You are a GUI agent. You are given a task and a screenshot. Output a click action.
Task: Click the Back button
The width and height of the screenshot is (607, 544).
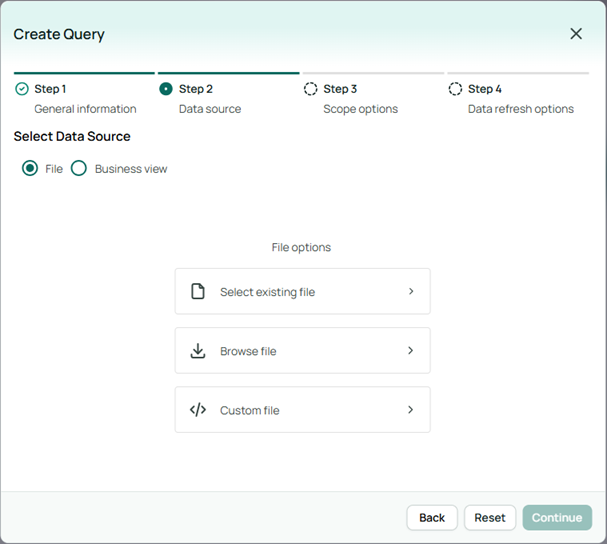432,518
